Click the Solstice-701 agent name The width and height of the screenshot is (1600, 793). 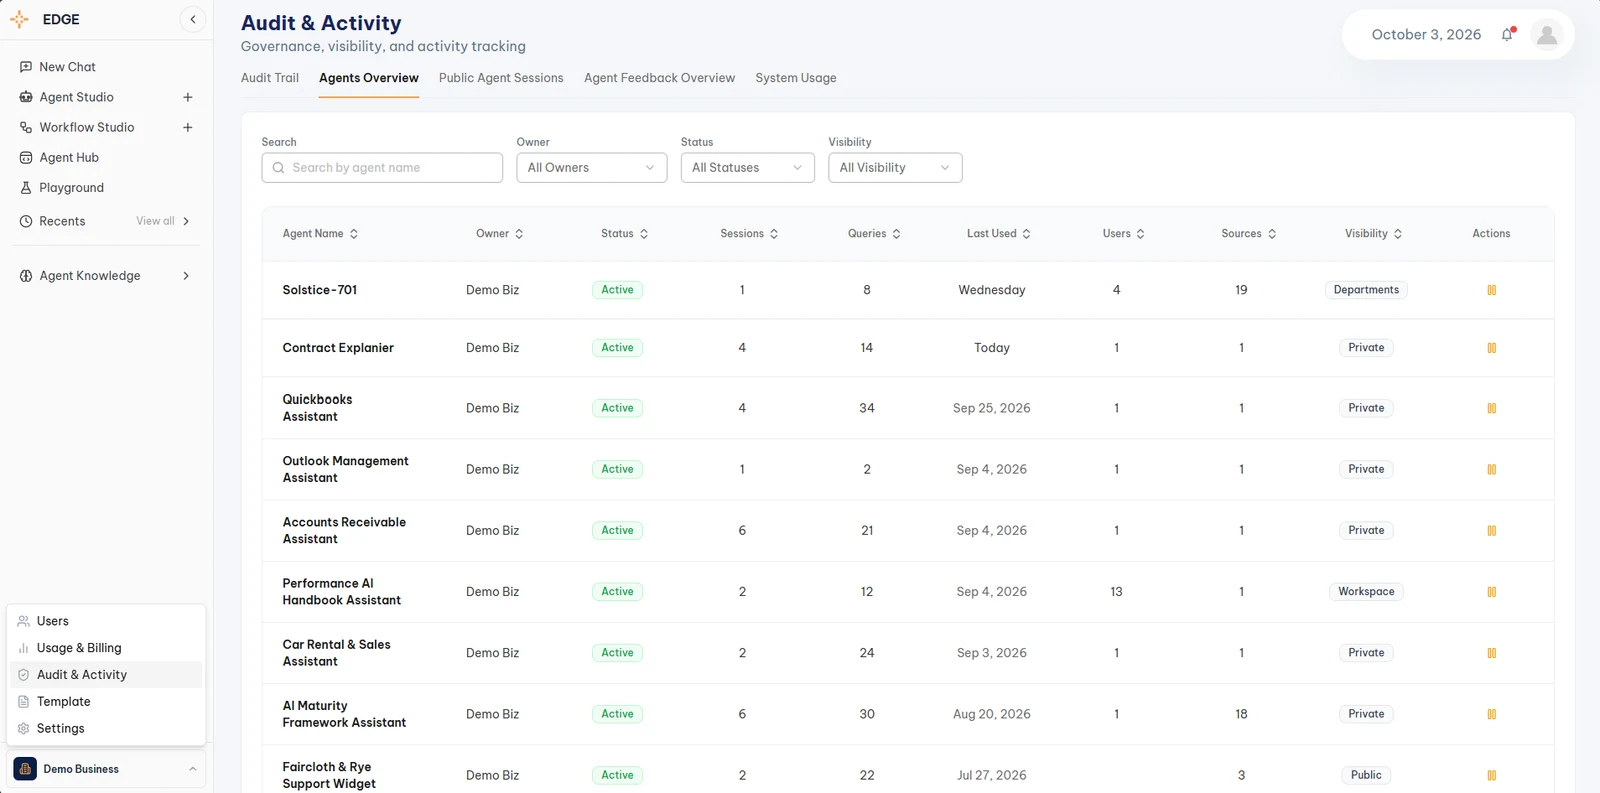pos(320,290)
